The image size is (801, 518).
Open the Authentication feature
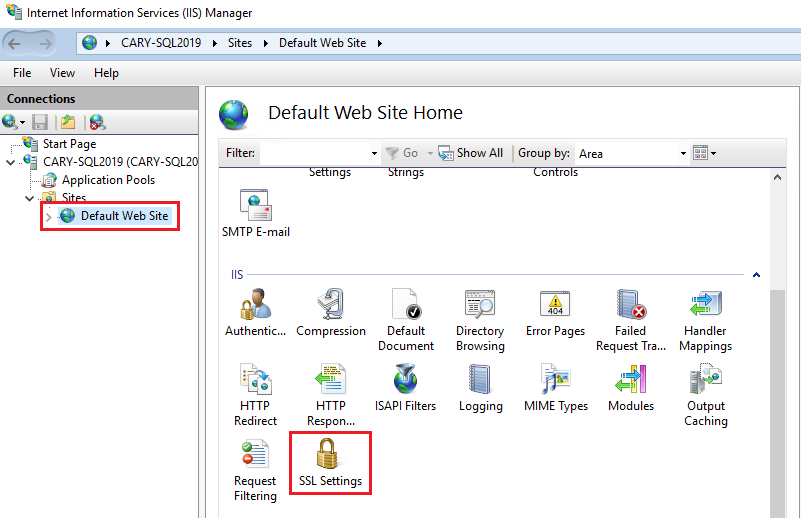tap(255, 312)
